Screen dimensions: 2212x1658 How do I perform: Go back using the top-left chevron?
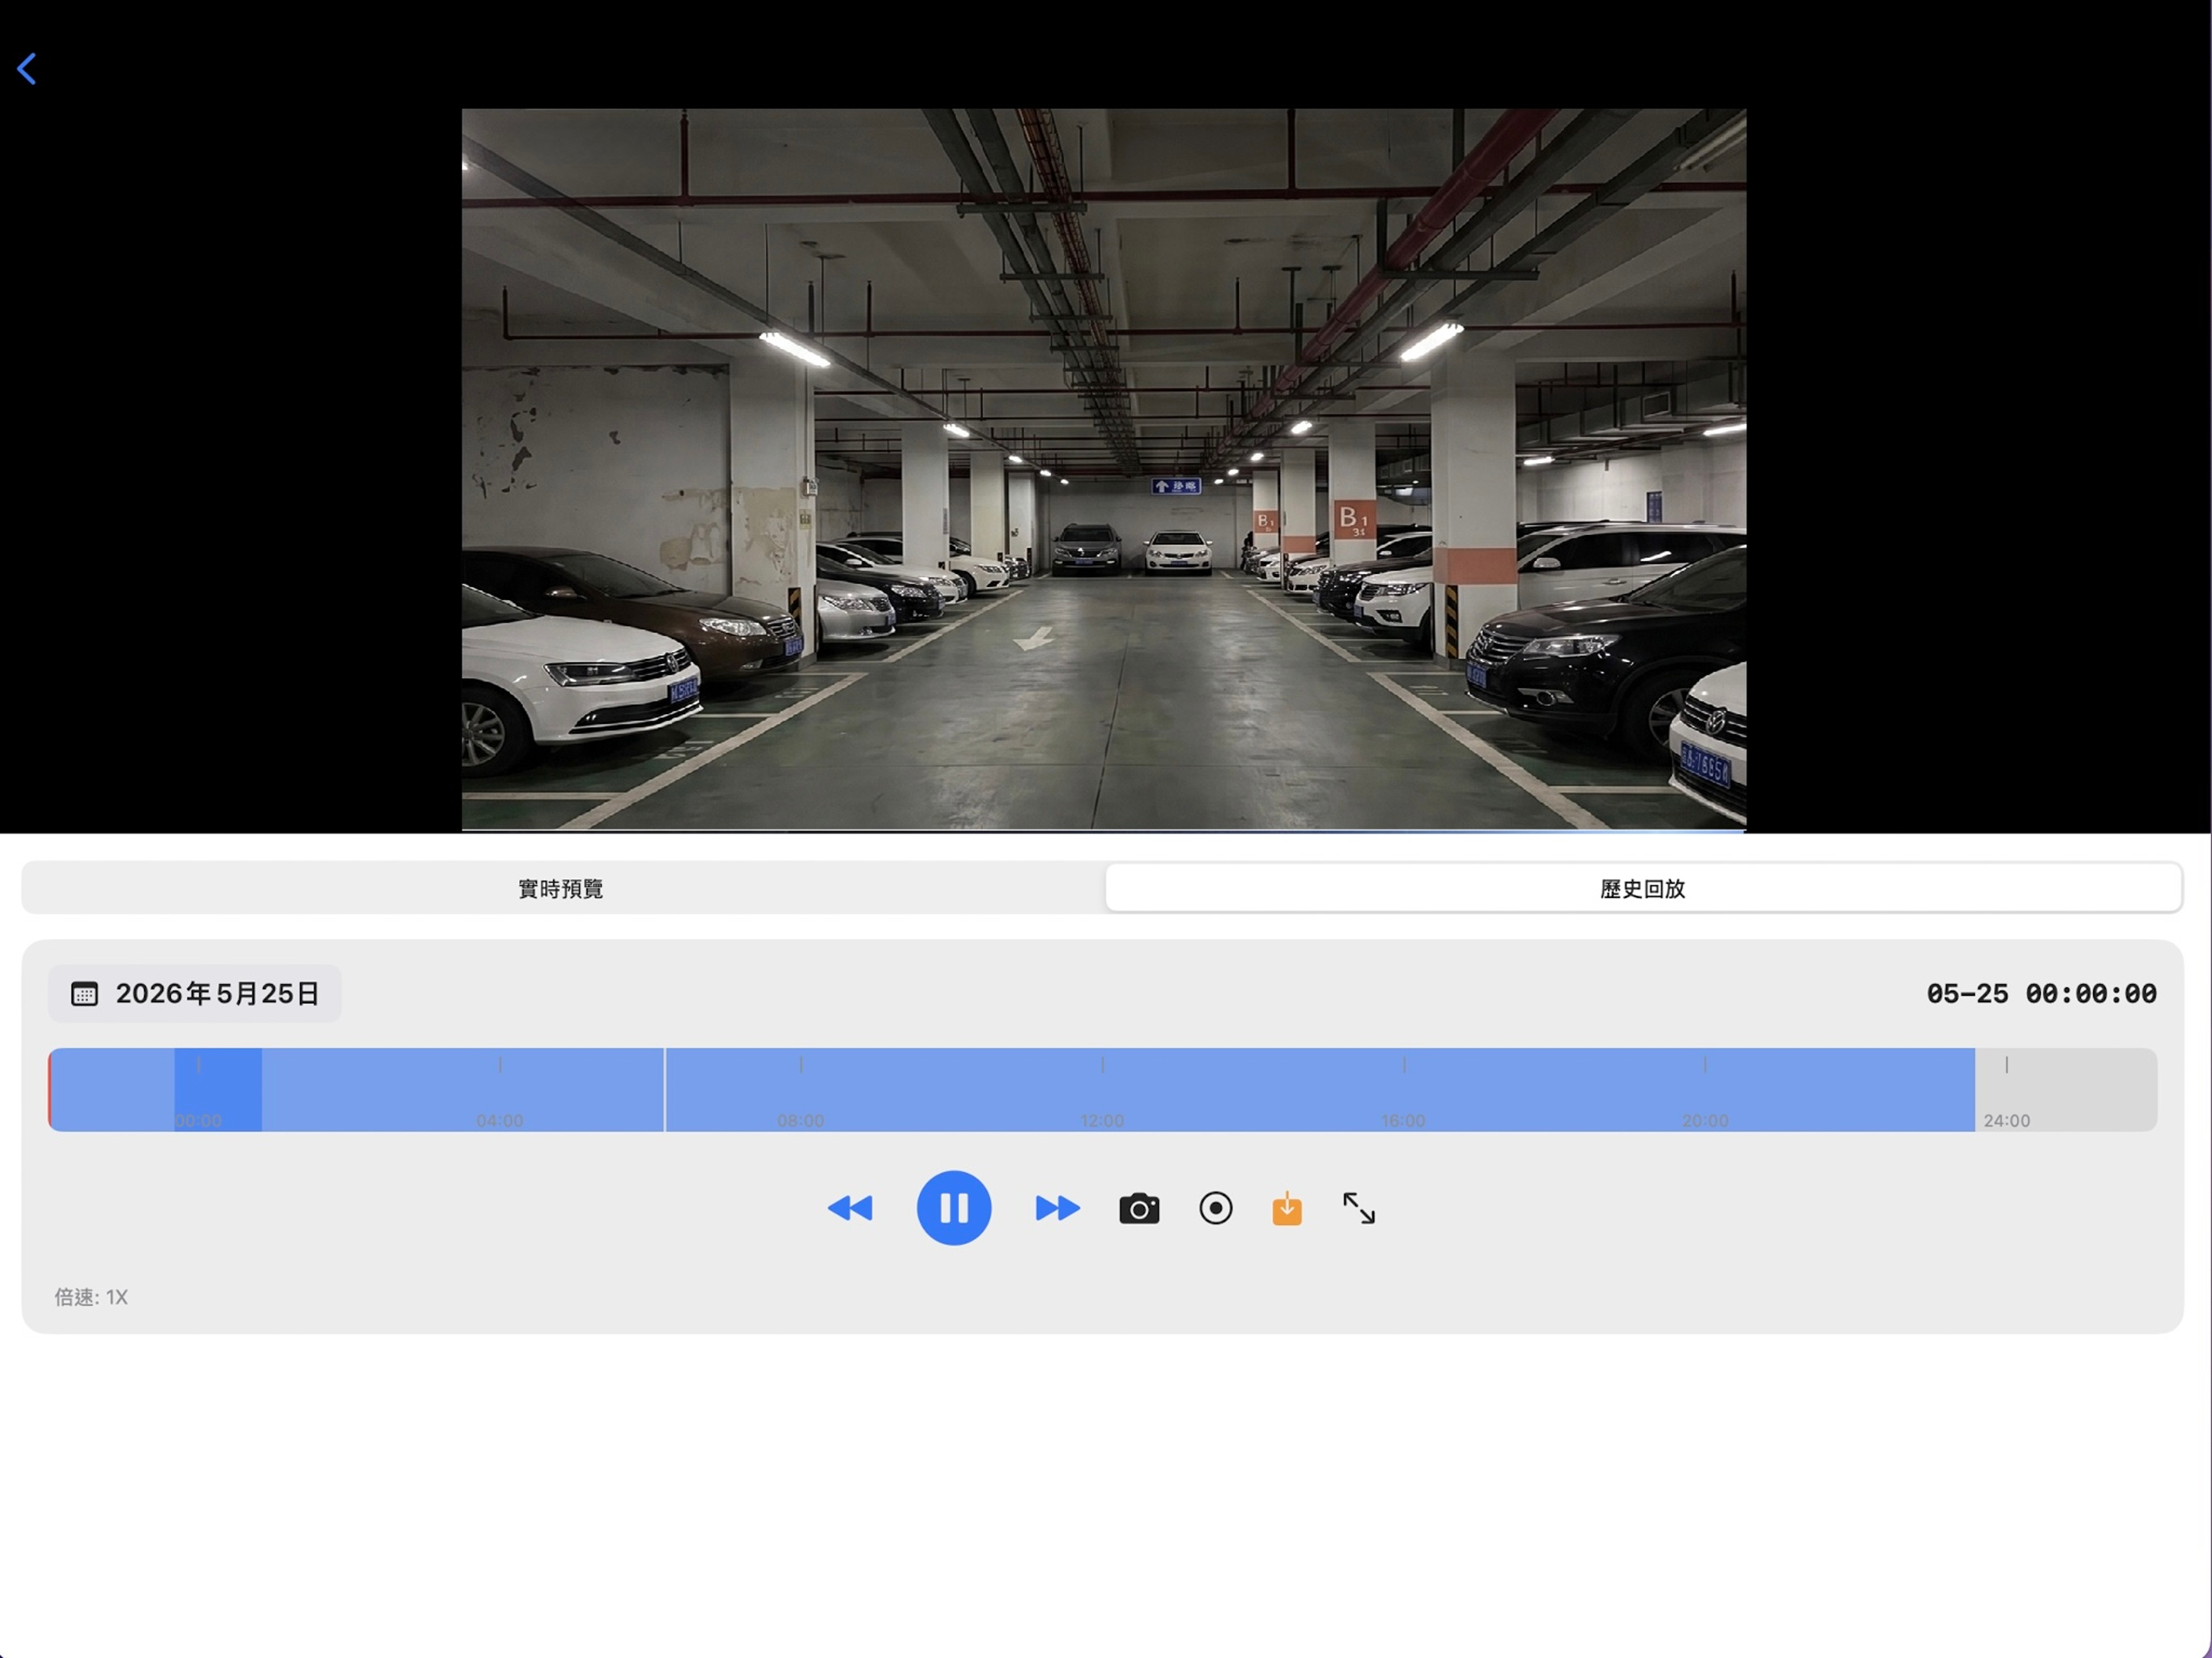point(27,69)
